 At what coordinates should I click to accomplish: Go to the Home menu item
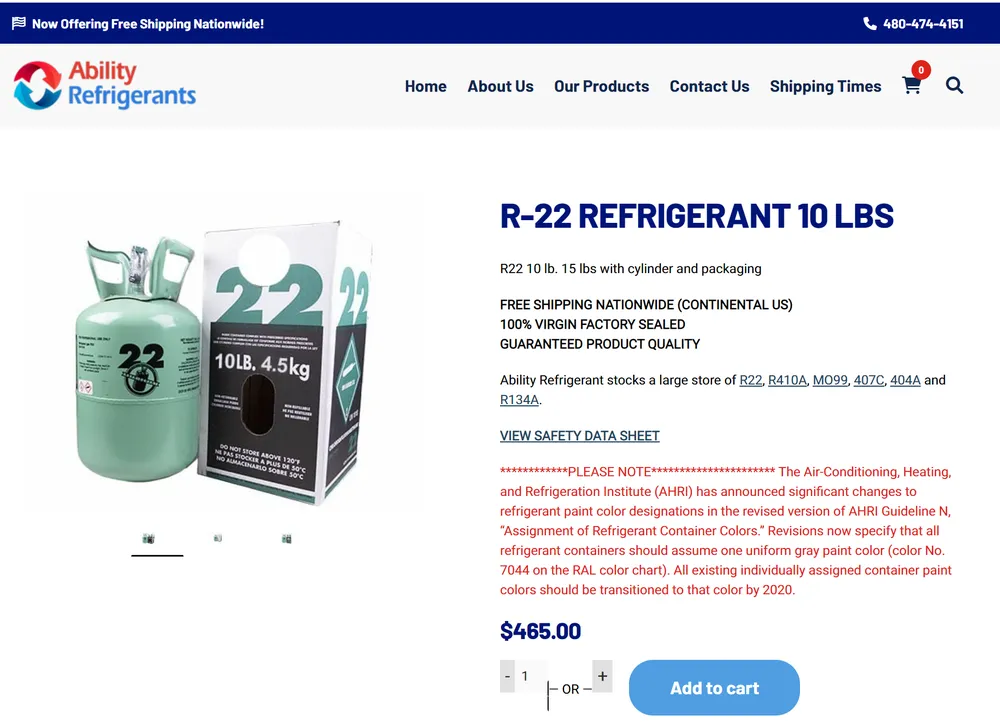tap(425, 86)
